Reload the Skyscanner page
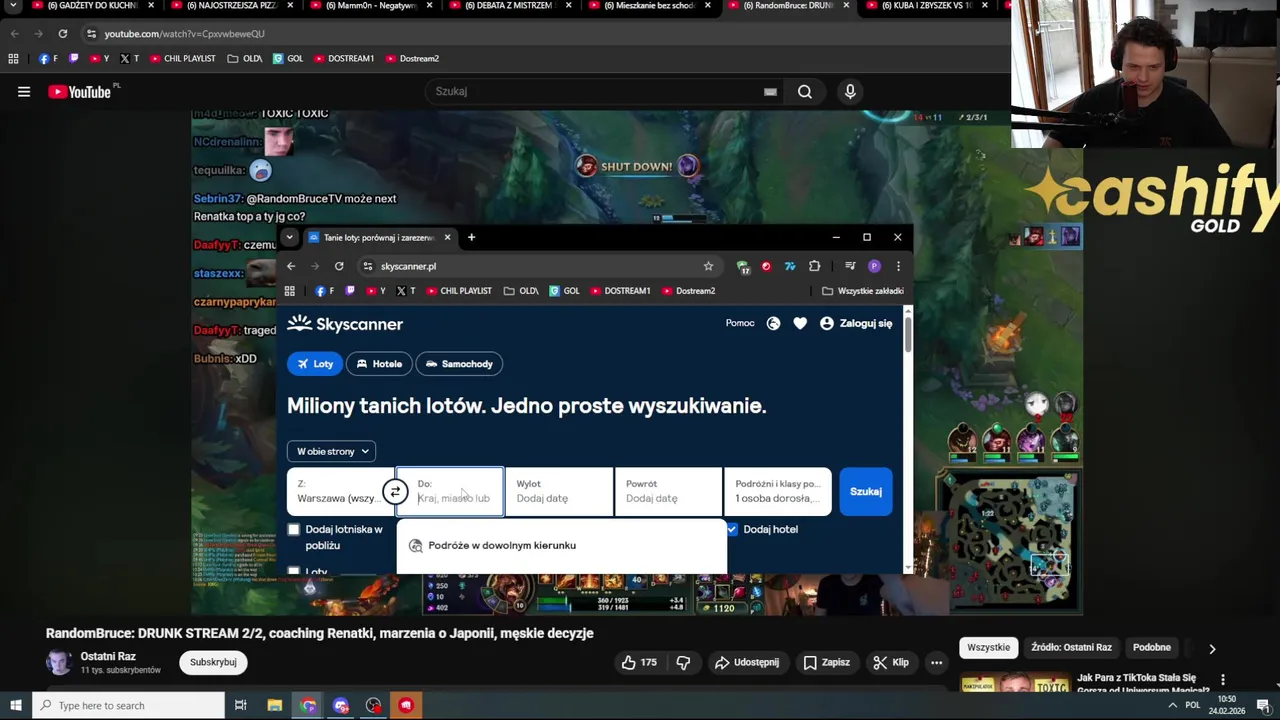 pyautogui.click(x=339, y=266)
